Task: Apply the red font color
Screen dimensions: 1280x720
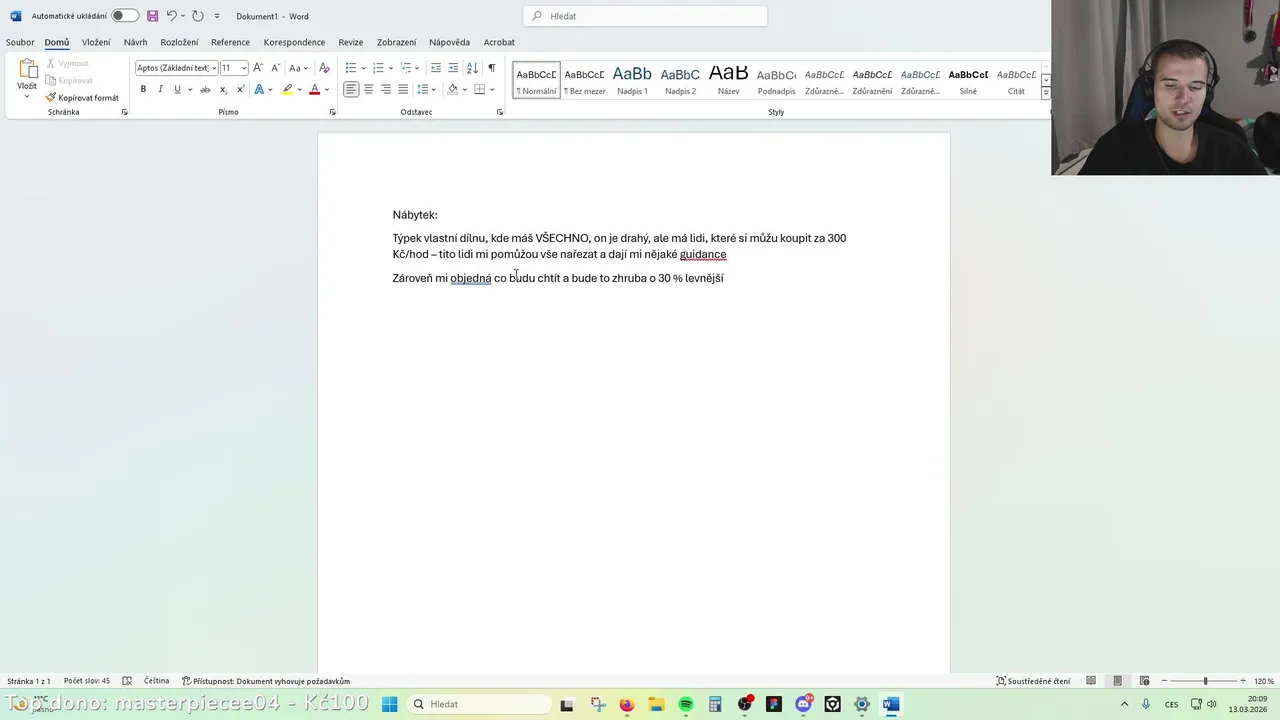Action: [x=314, y=89]
